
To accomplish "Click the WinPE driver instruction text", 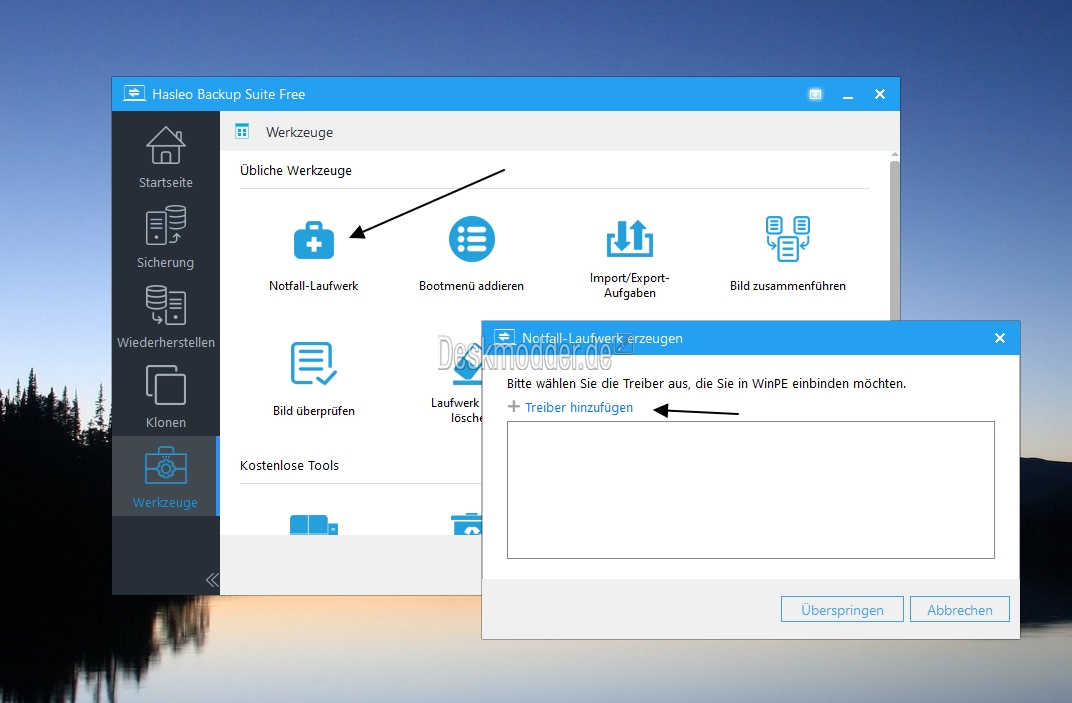I will 706,384.
